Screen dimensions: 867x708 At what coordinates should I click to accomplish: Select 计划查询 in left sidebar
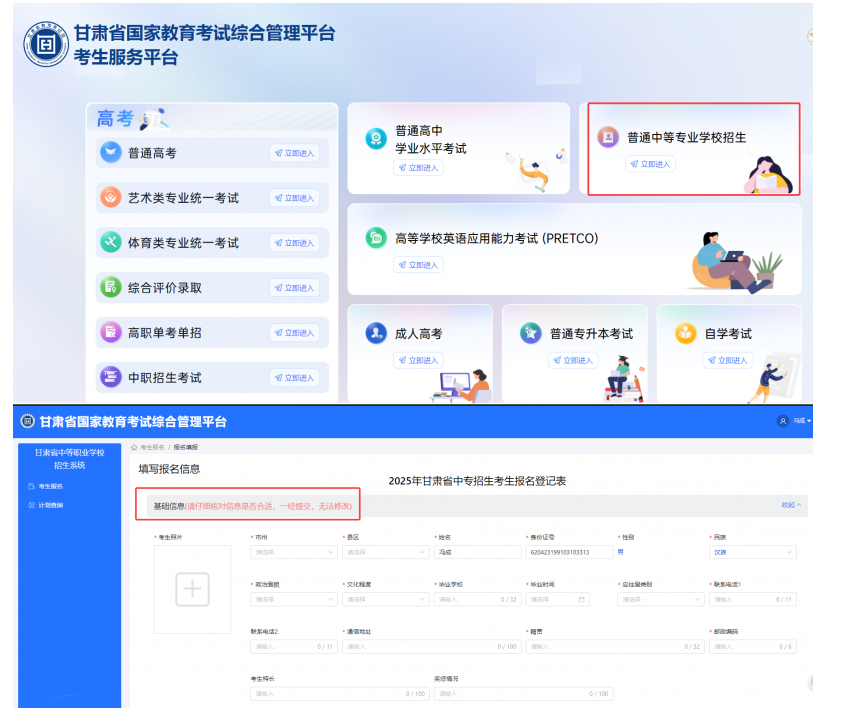tap(51, 505)
